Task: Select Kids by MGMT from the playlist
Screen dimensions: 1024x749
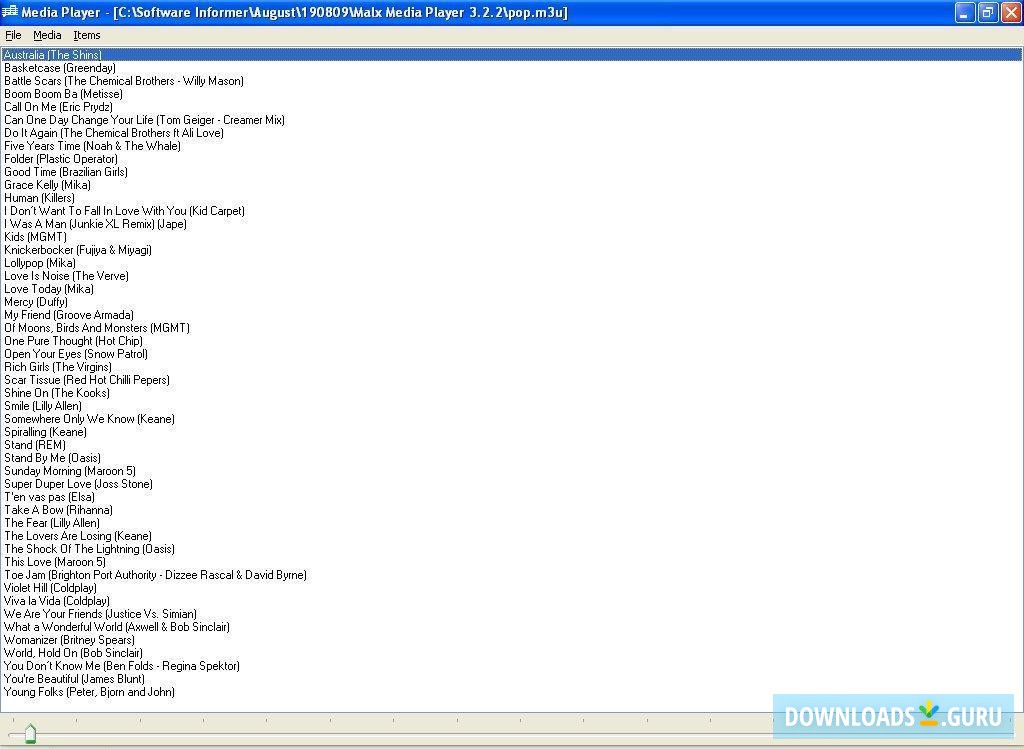Action: pyautogui.click(x=35, y=237)
